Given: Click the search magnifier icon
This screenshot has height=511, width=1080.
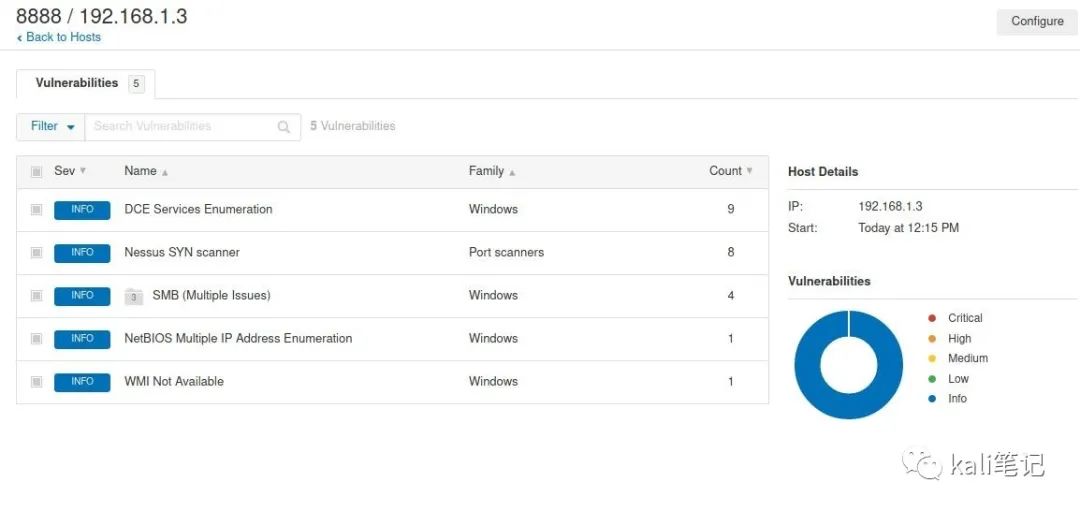Looking at the screenshot, I should 283,127.
